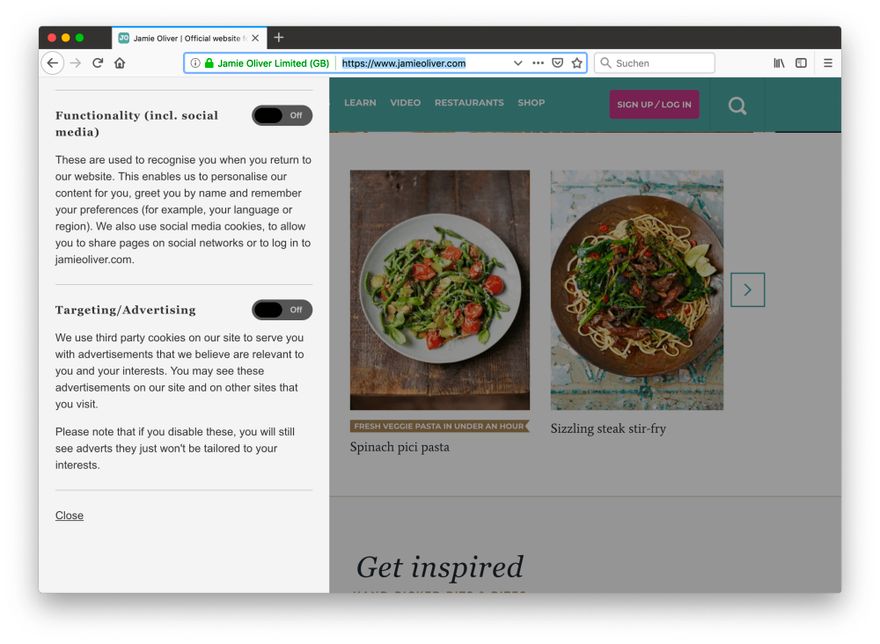880x644 pixels.
Task: Close the cookie settings panel via Close link
Action: tap(69, 515)
